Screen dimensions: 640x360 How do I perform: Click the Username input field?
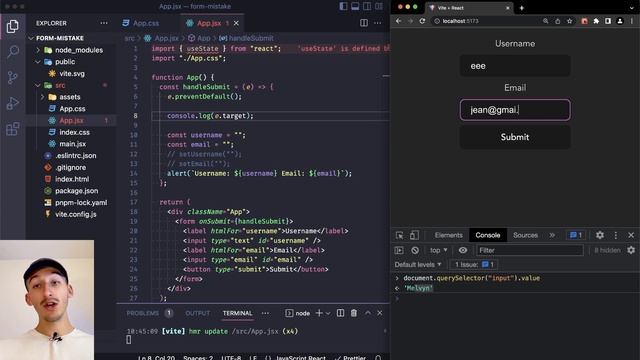tap(515, 66)
